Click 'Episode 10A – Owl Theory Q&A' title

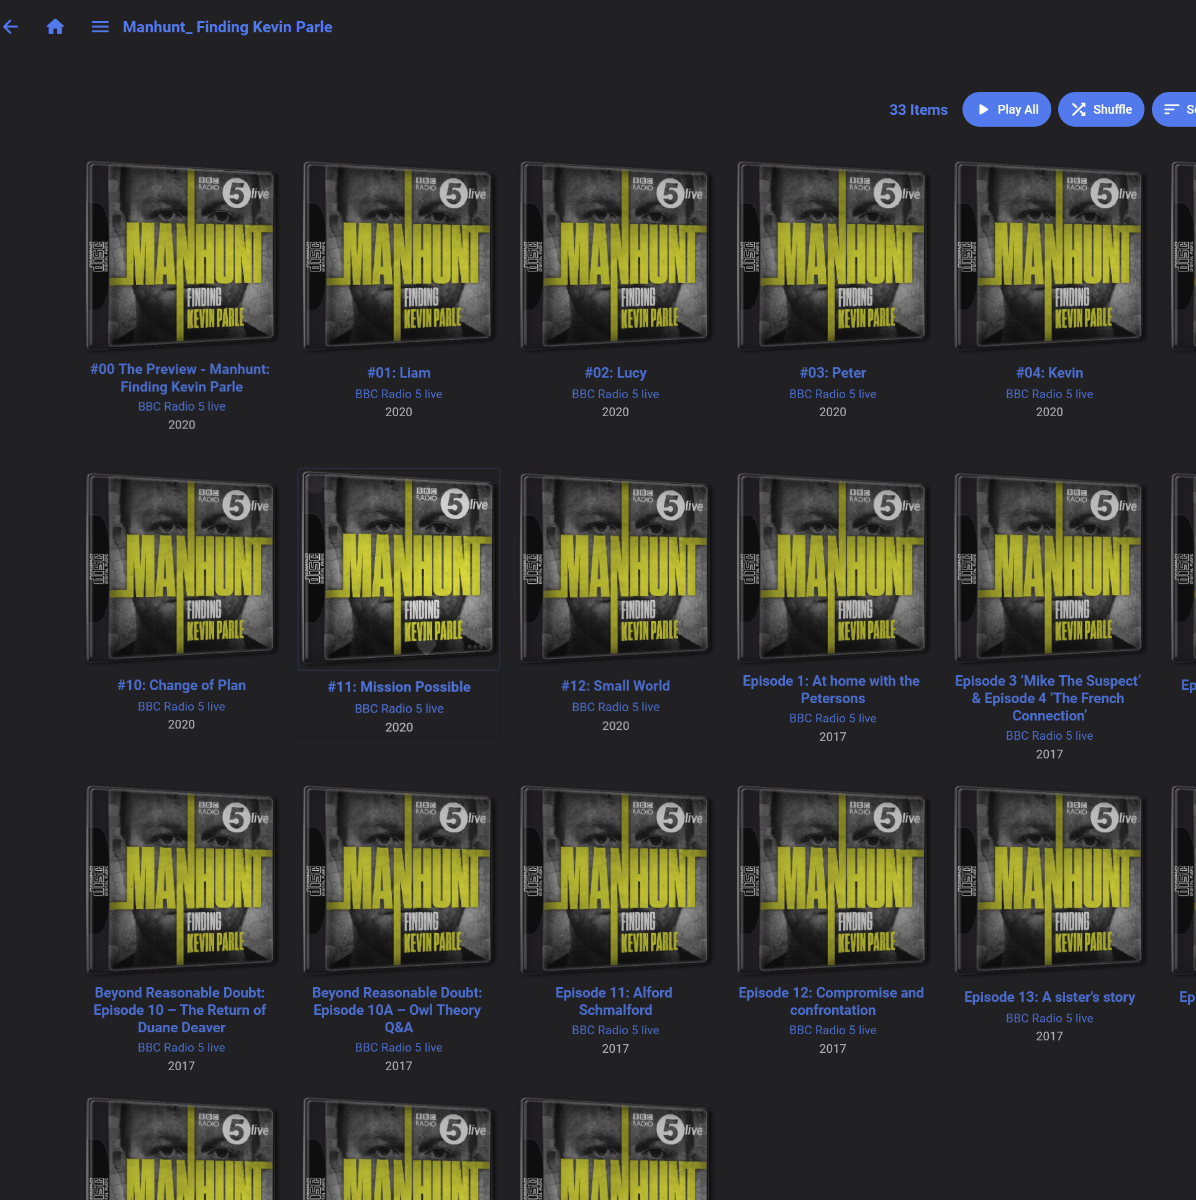click(x=398, y=1010)
